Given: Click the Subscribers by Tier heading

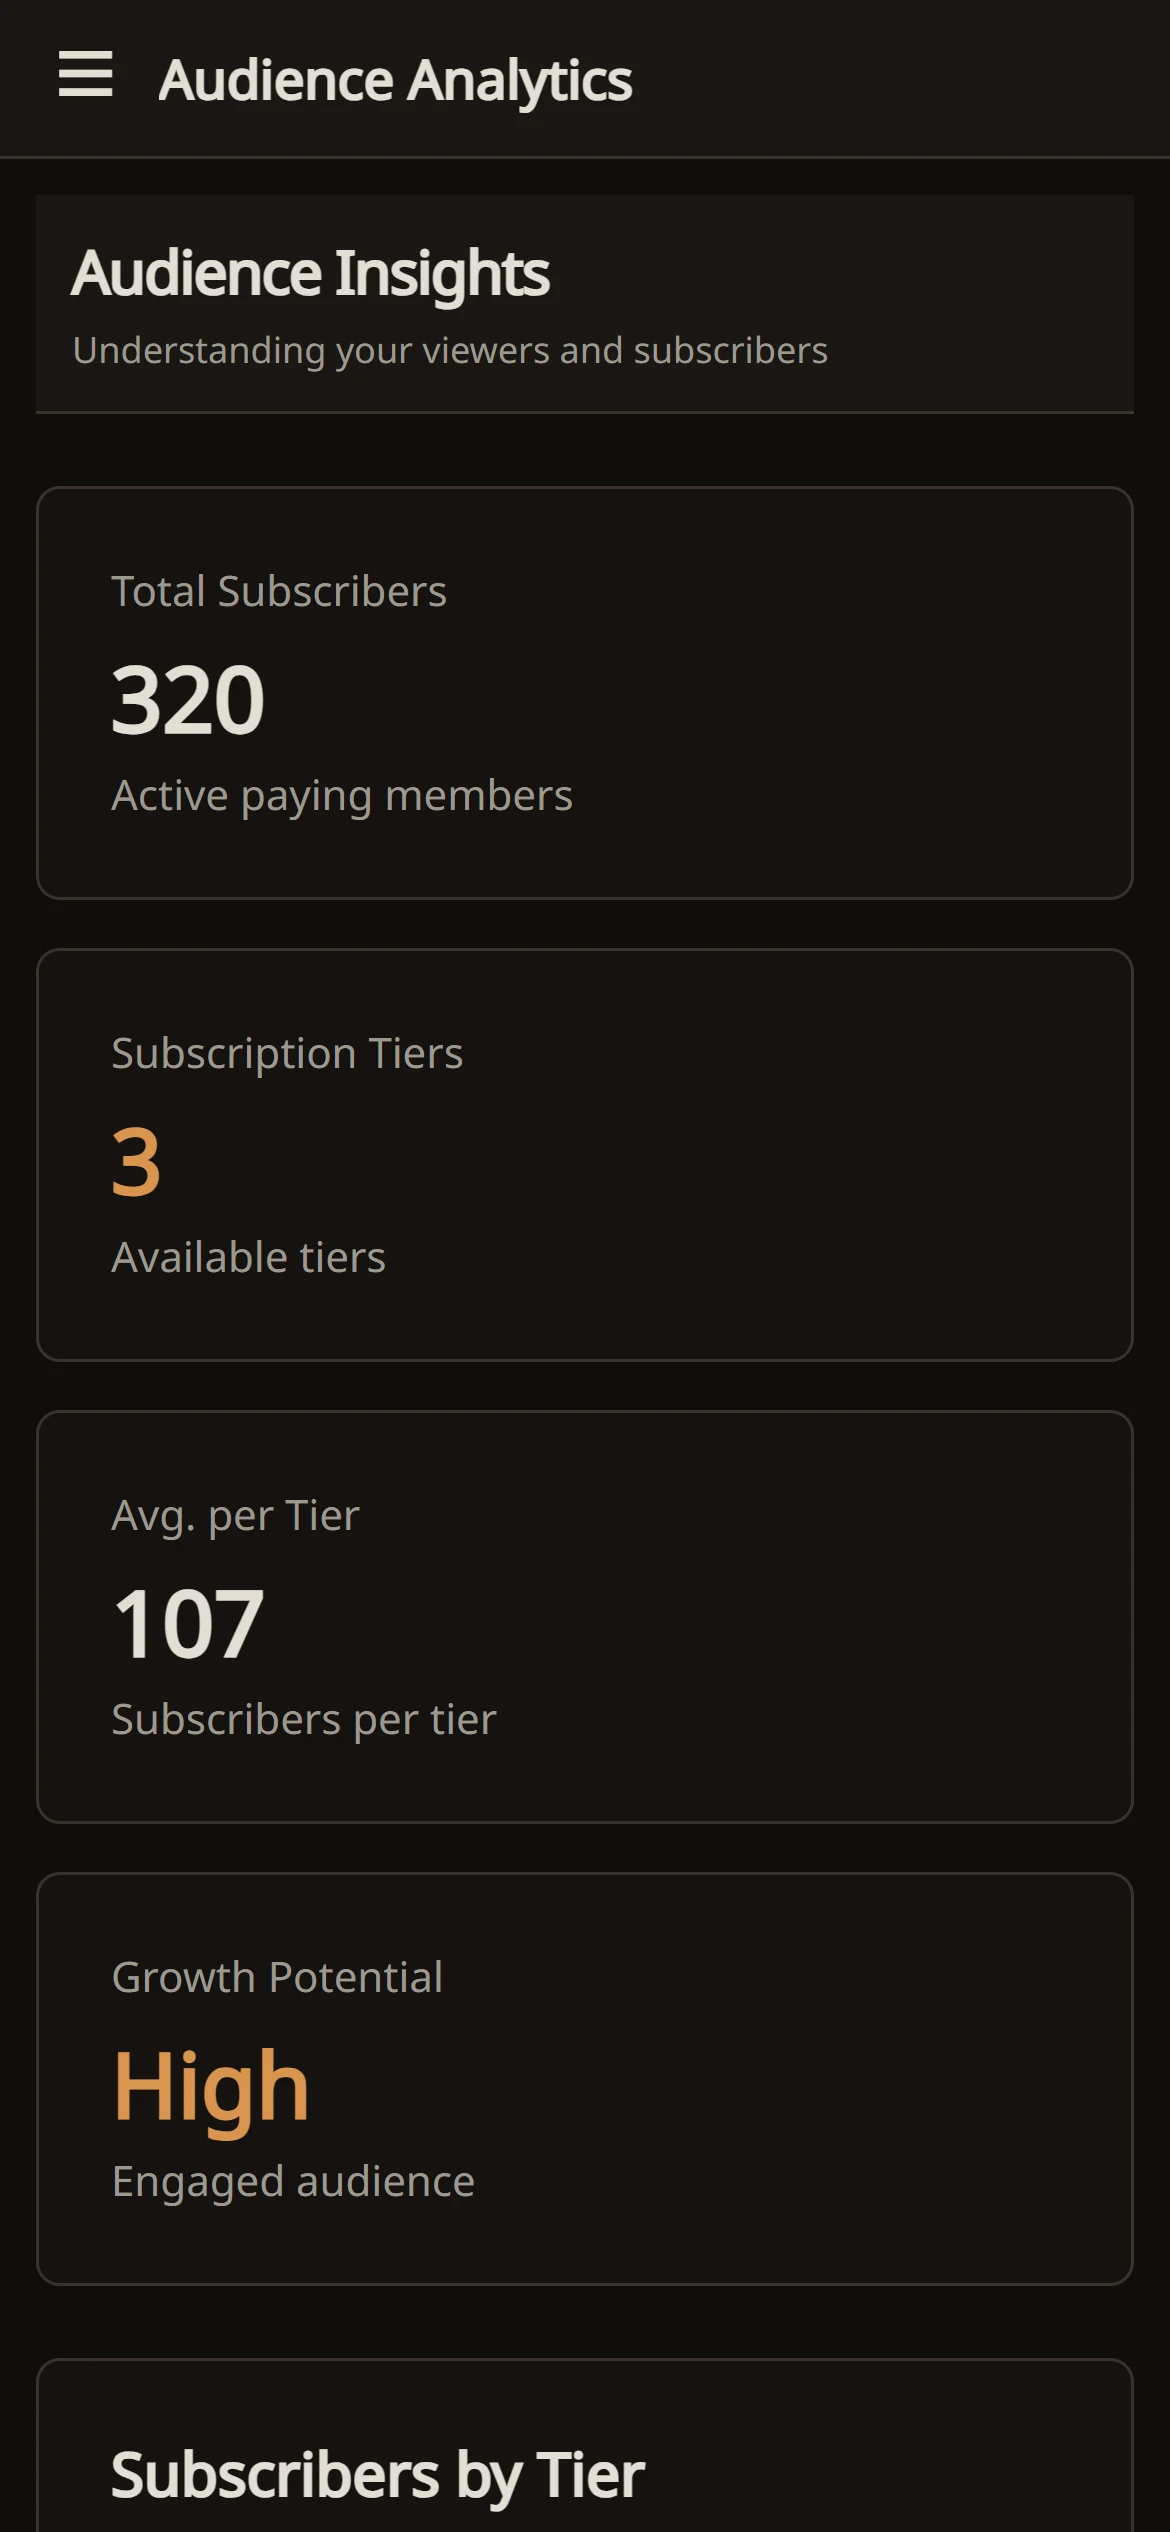Looking at the screenshot, I should click(x=378, y=2476).
